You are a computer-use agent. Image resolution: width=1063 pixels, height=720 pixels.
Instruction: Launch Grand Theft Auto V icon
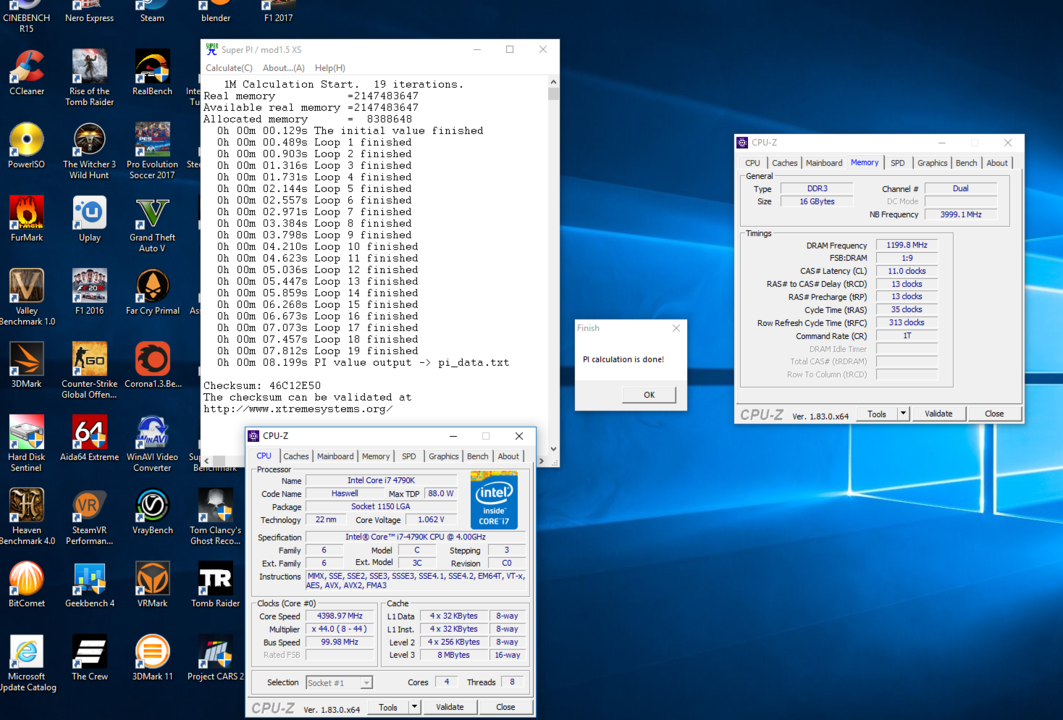click(x=152, y=224)
